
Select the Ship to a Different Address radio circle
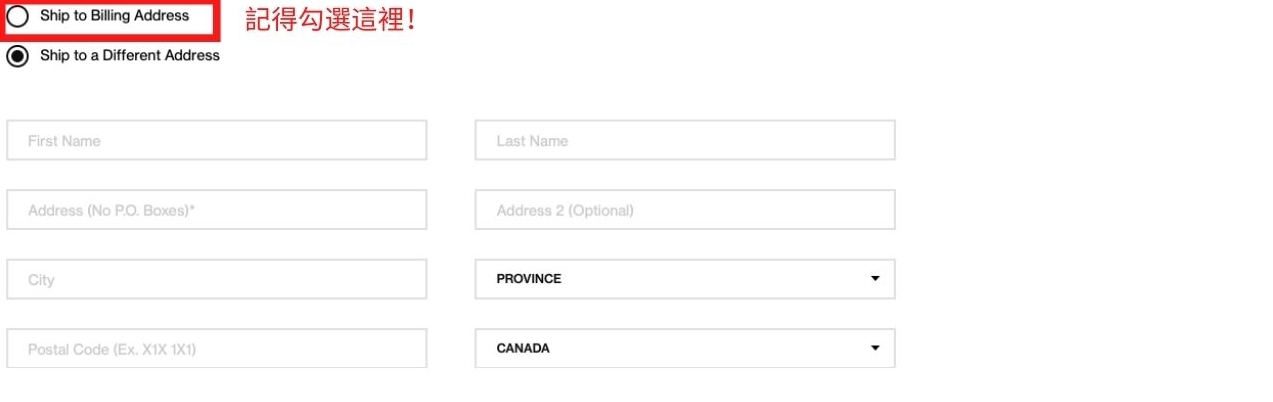18,56
